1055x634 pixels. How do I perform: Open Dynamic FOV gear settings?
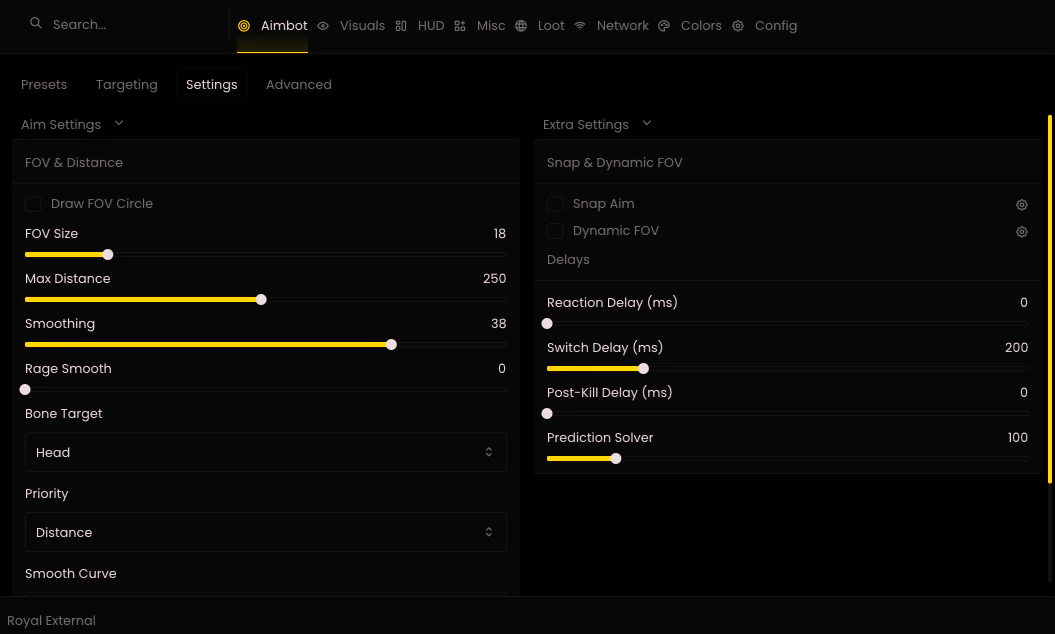click(1021, 232)
